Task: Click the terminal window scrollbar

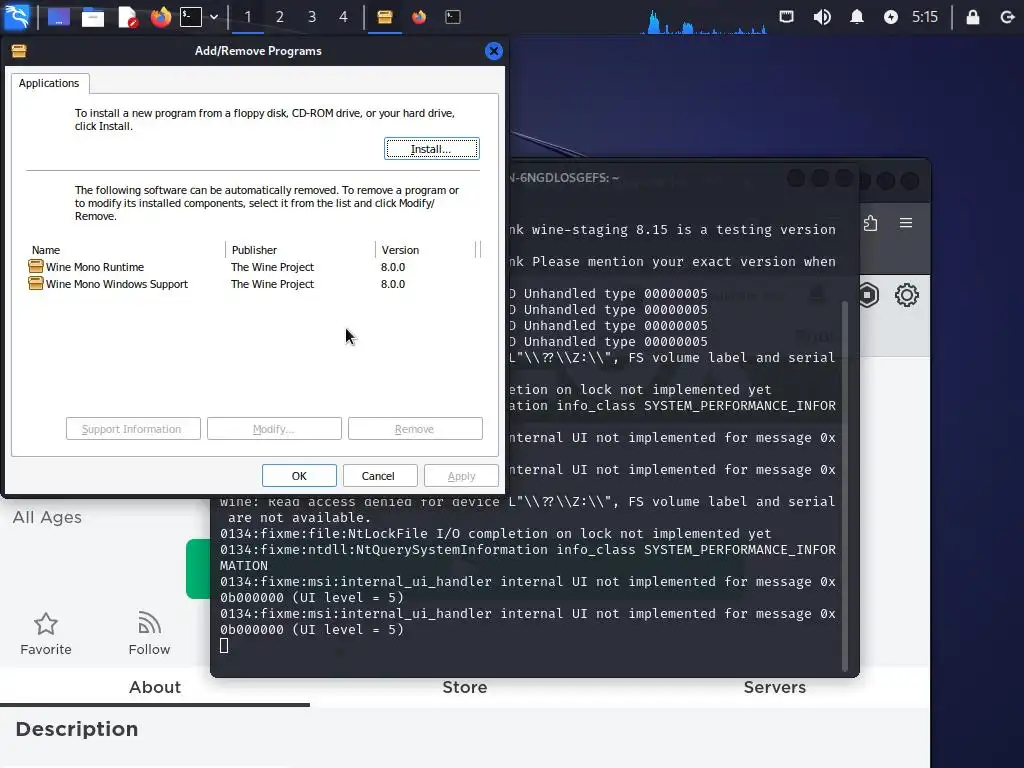Action: coord(844,487)
